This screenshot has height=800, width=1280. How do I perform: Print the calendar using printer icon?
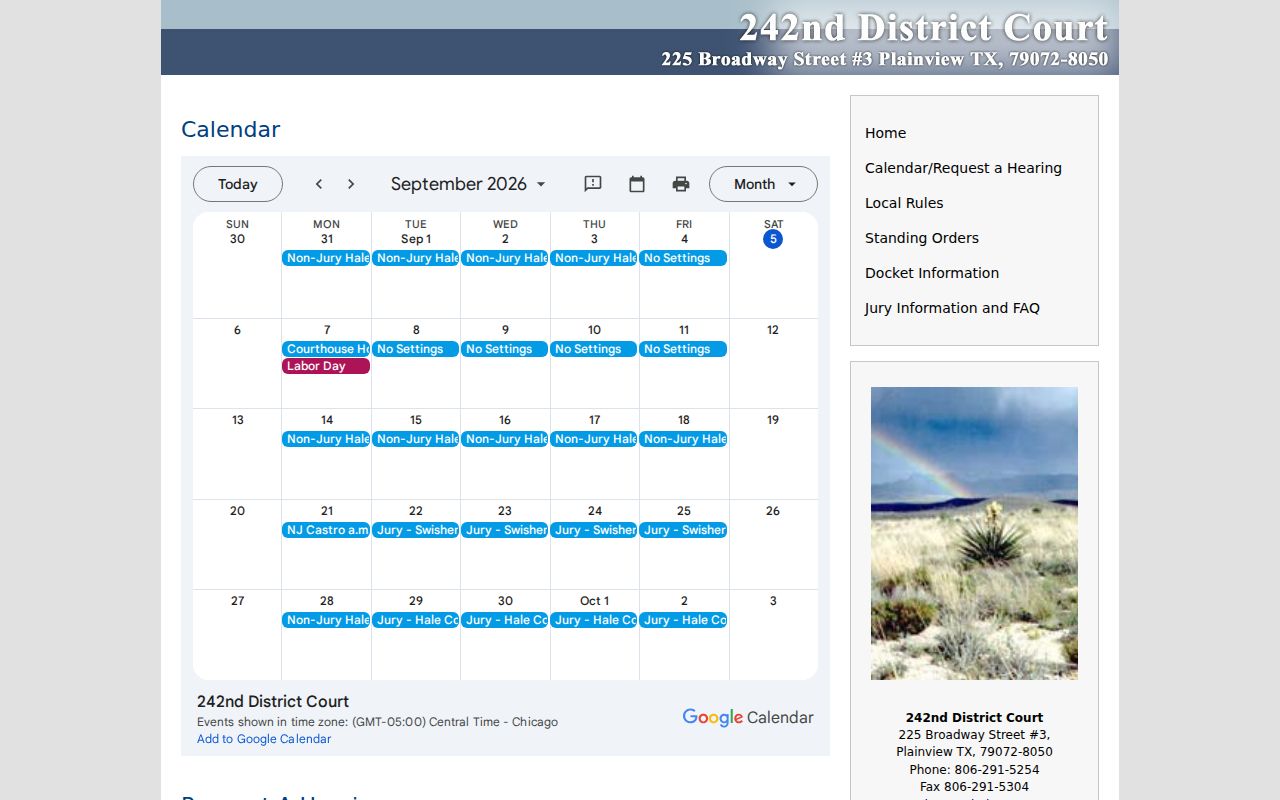click(681, 184)
